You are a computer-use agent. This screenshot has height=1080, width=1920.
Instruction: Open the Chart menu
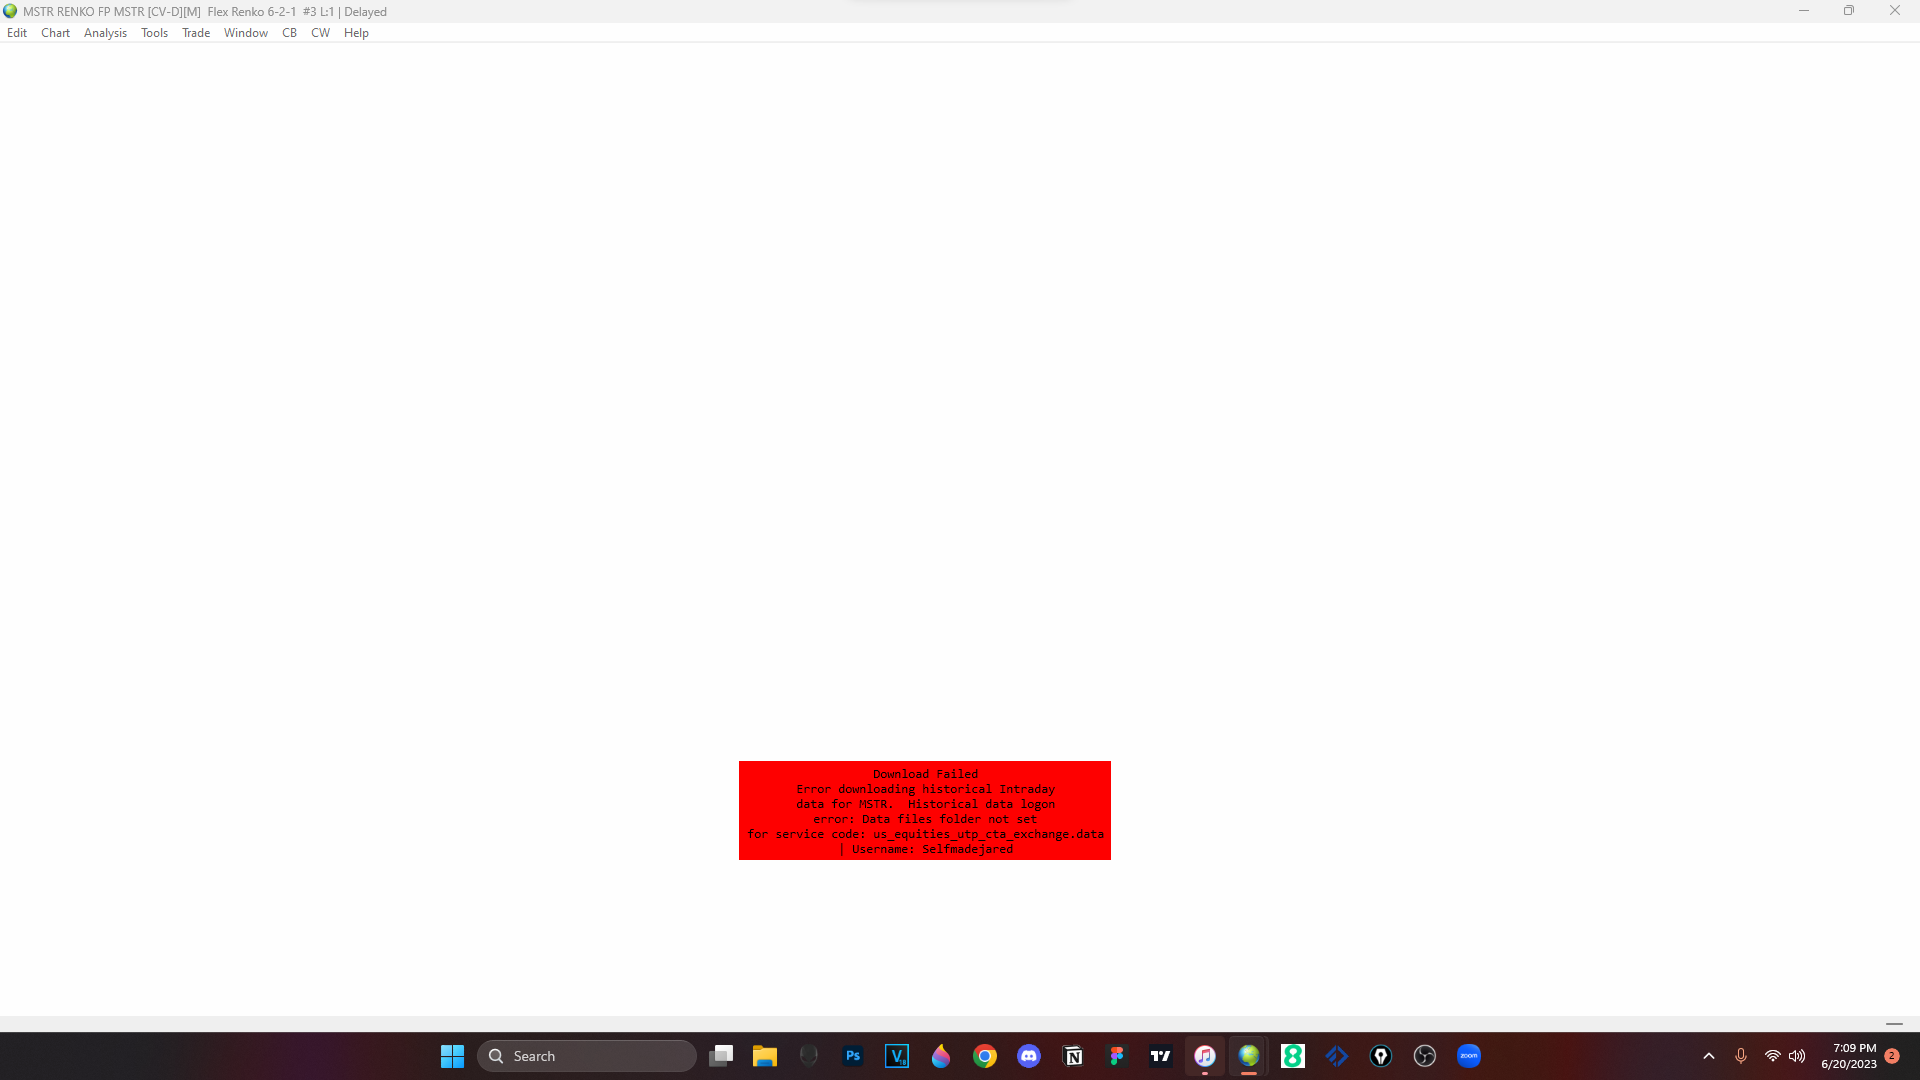[55, 33]
